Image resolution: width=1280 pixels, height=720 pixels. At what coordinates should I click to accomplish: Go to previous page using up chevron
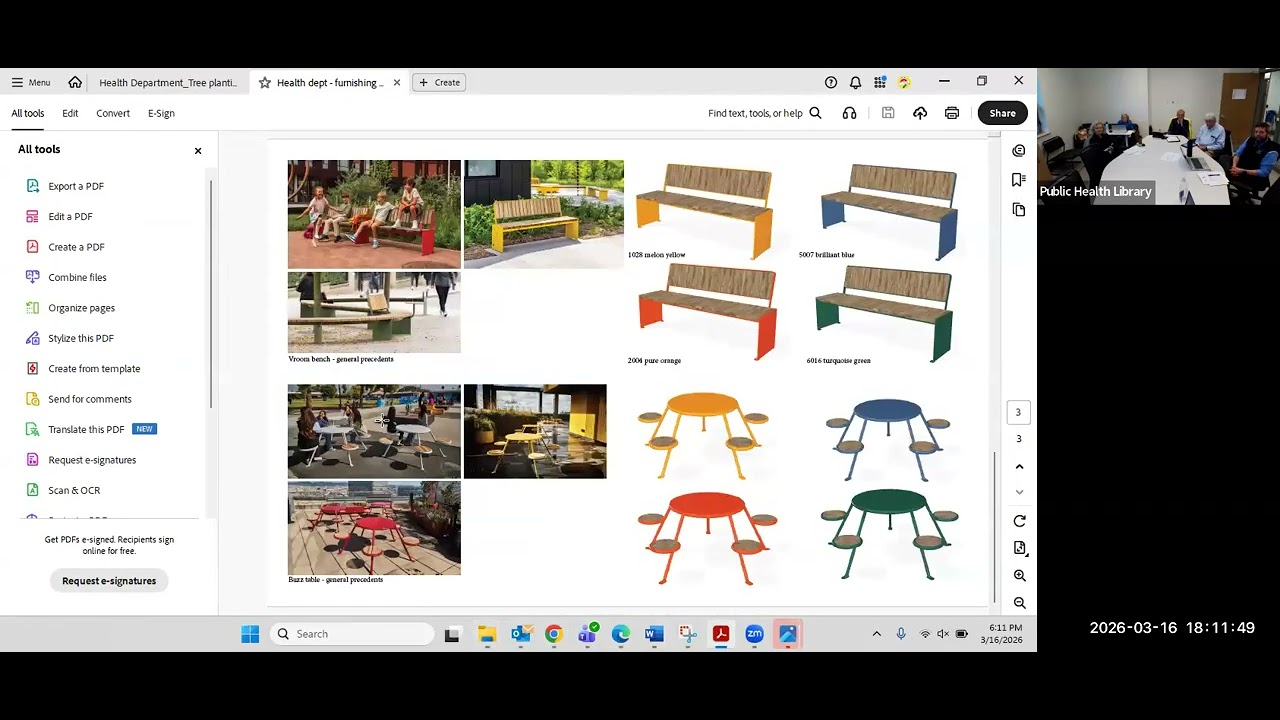[1019, 467]
